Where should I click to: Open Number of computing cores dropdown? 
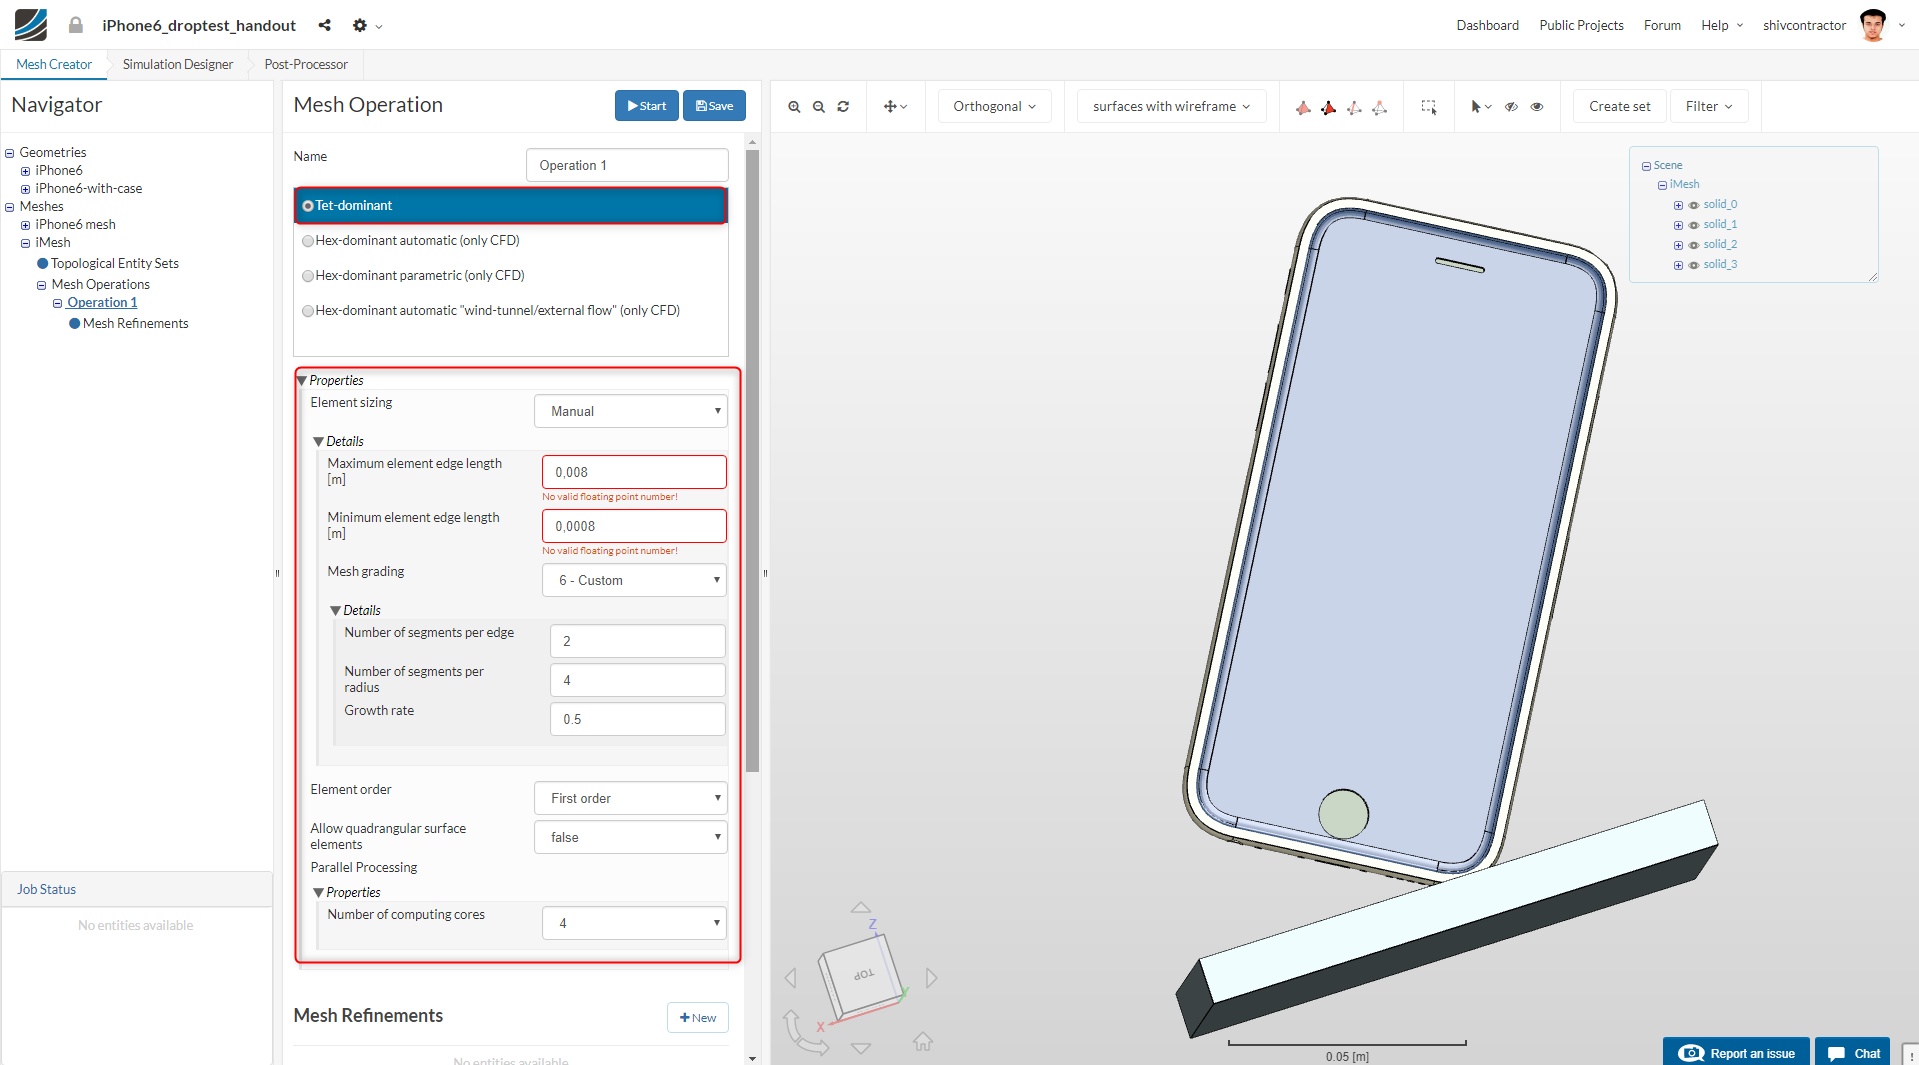[634, 923]
